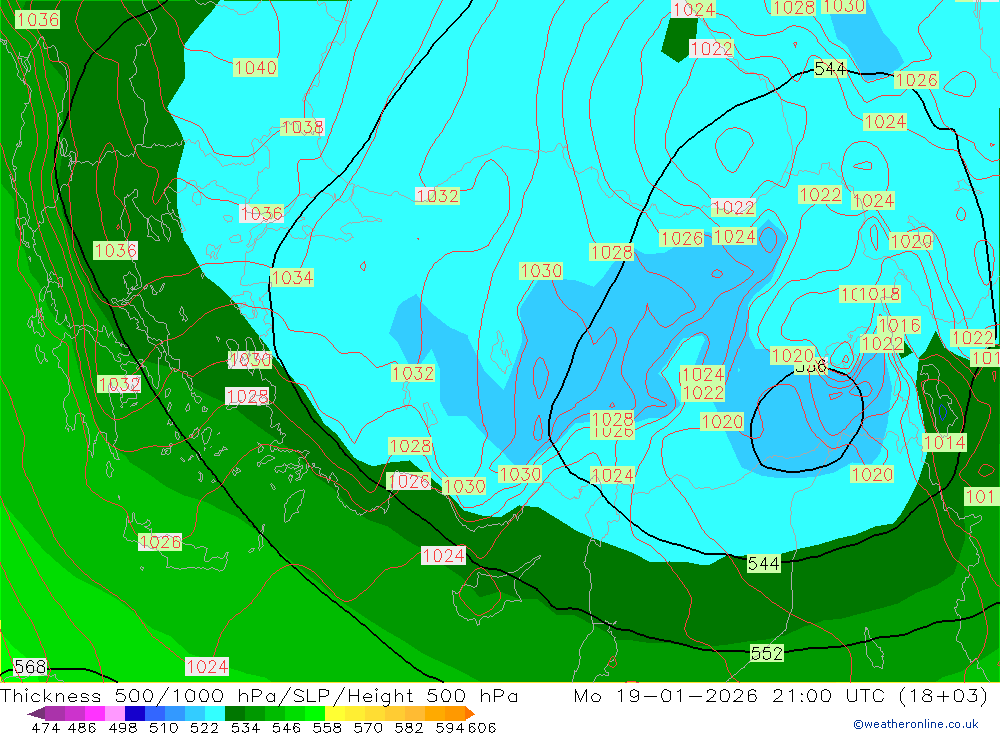Select the darkest green legend swatch
Image resolution: width=1000 pixels, height=733 pixels.
point(235,713)
